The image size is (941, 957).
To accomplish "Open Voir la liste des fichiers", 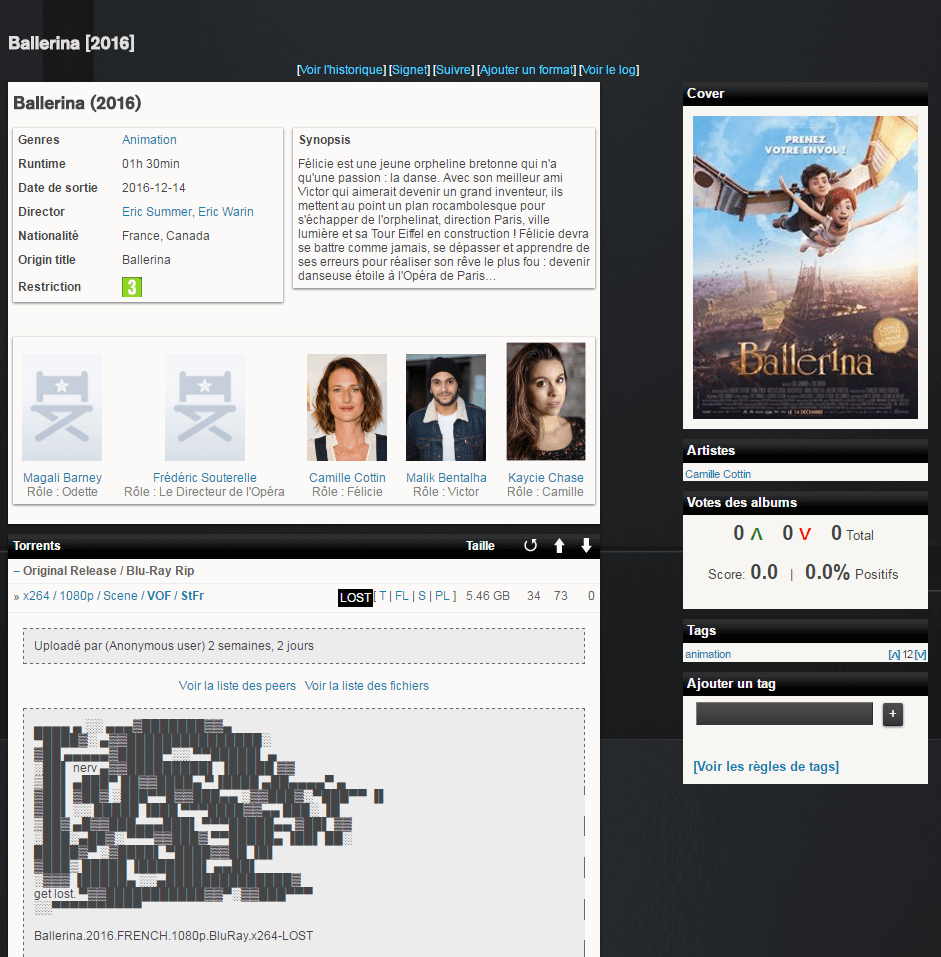I will 367,686.
